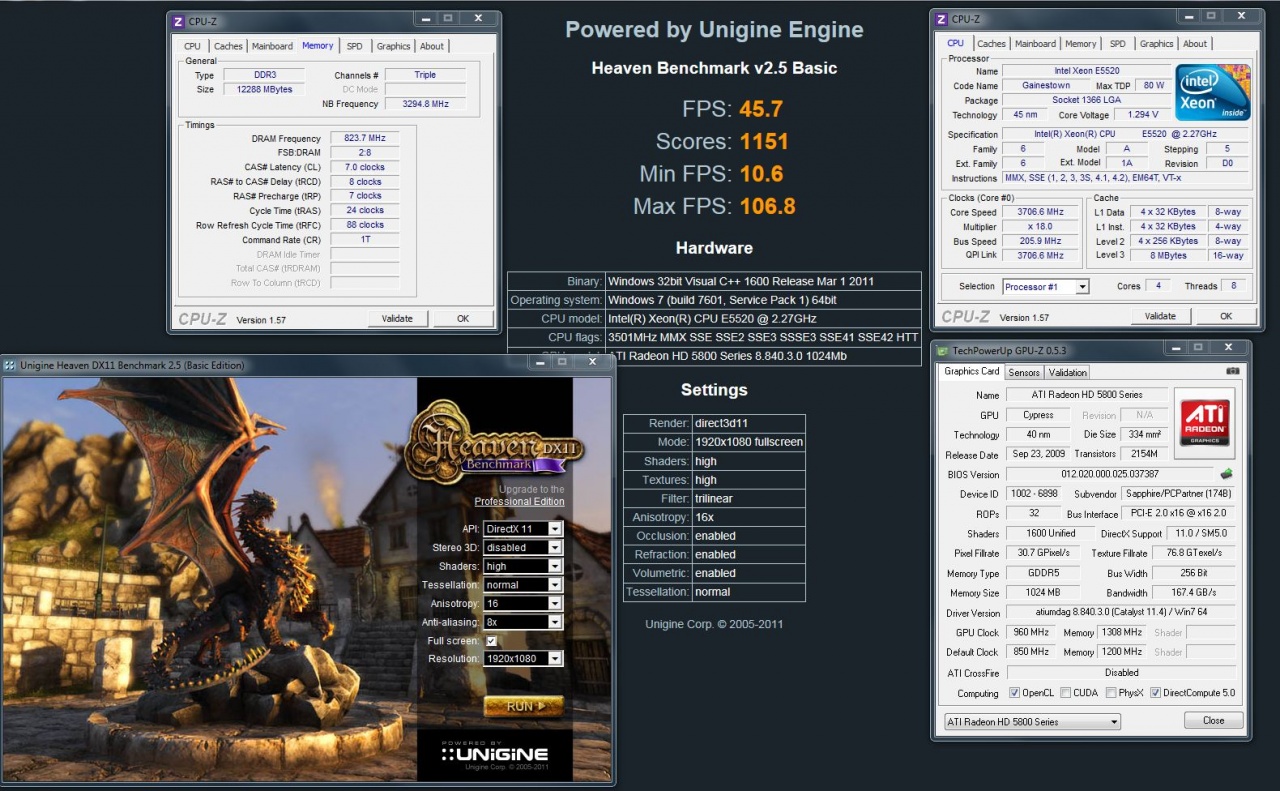Click the FPS value 45.7
The height and width of the screenshot is (791, 1280).
pos(761,109)
